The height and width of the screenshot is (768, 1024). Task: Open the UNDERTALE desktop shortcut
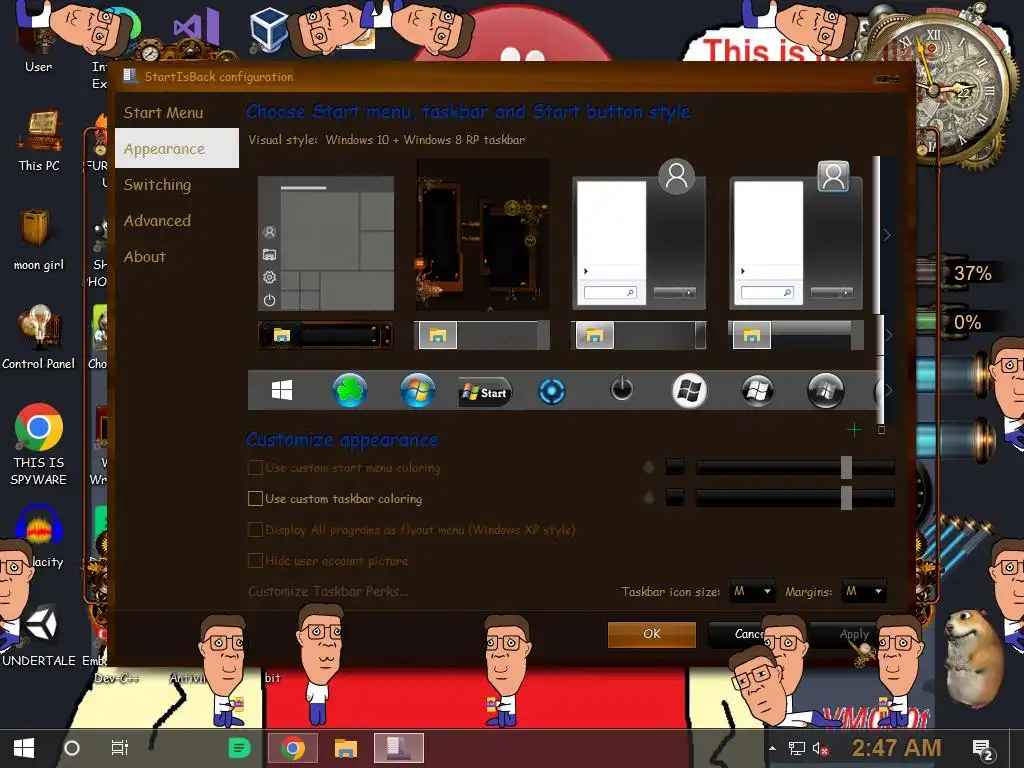(x=39, y=635)
